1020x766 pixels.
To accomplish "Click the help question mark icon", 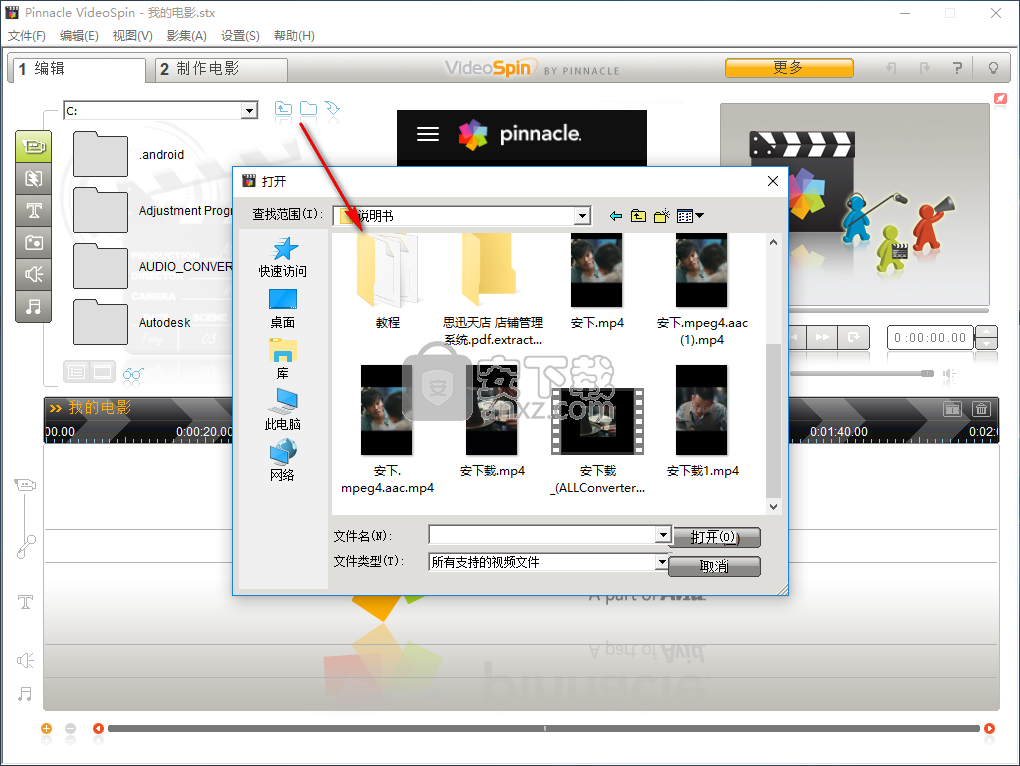I will 957,68.
